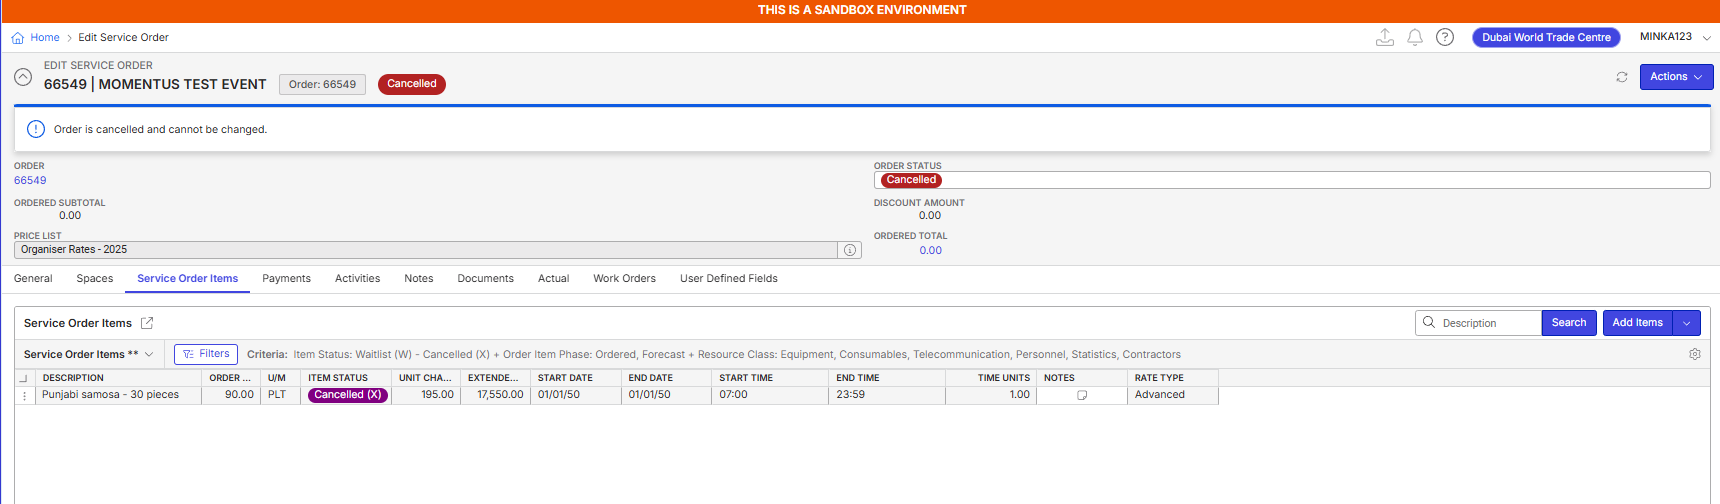Image resolution: width=1720 pixels, height=504 pixels.
Task: Sort by the Description column header
Action: [118, 378]
